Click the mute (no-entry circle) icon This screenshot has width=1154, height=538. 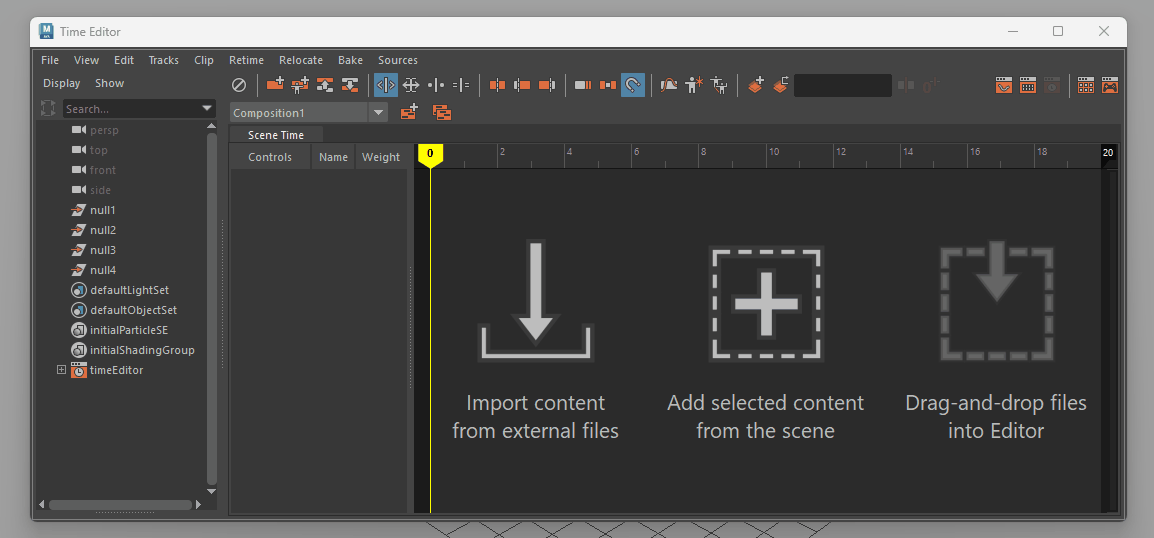[x=239, y=86]
